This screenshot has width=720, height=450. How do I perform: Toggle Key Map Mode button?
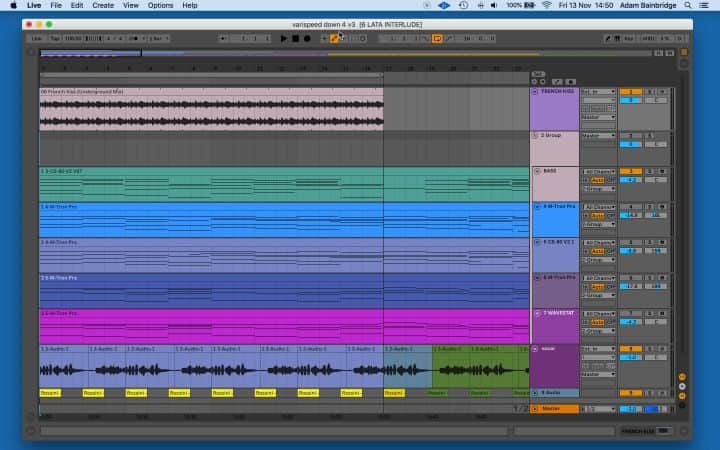click(x=629, y=39)
